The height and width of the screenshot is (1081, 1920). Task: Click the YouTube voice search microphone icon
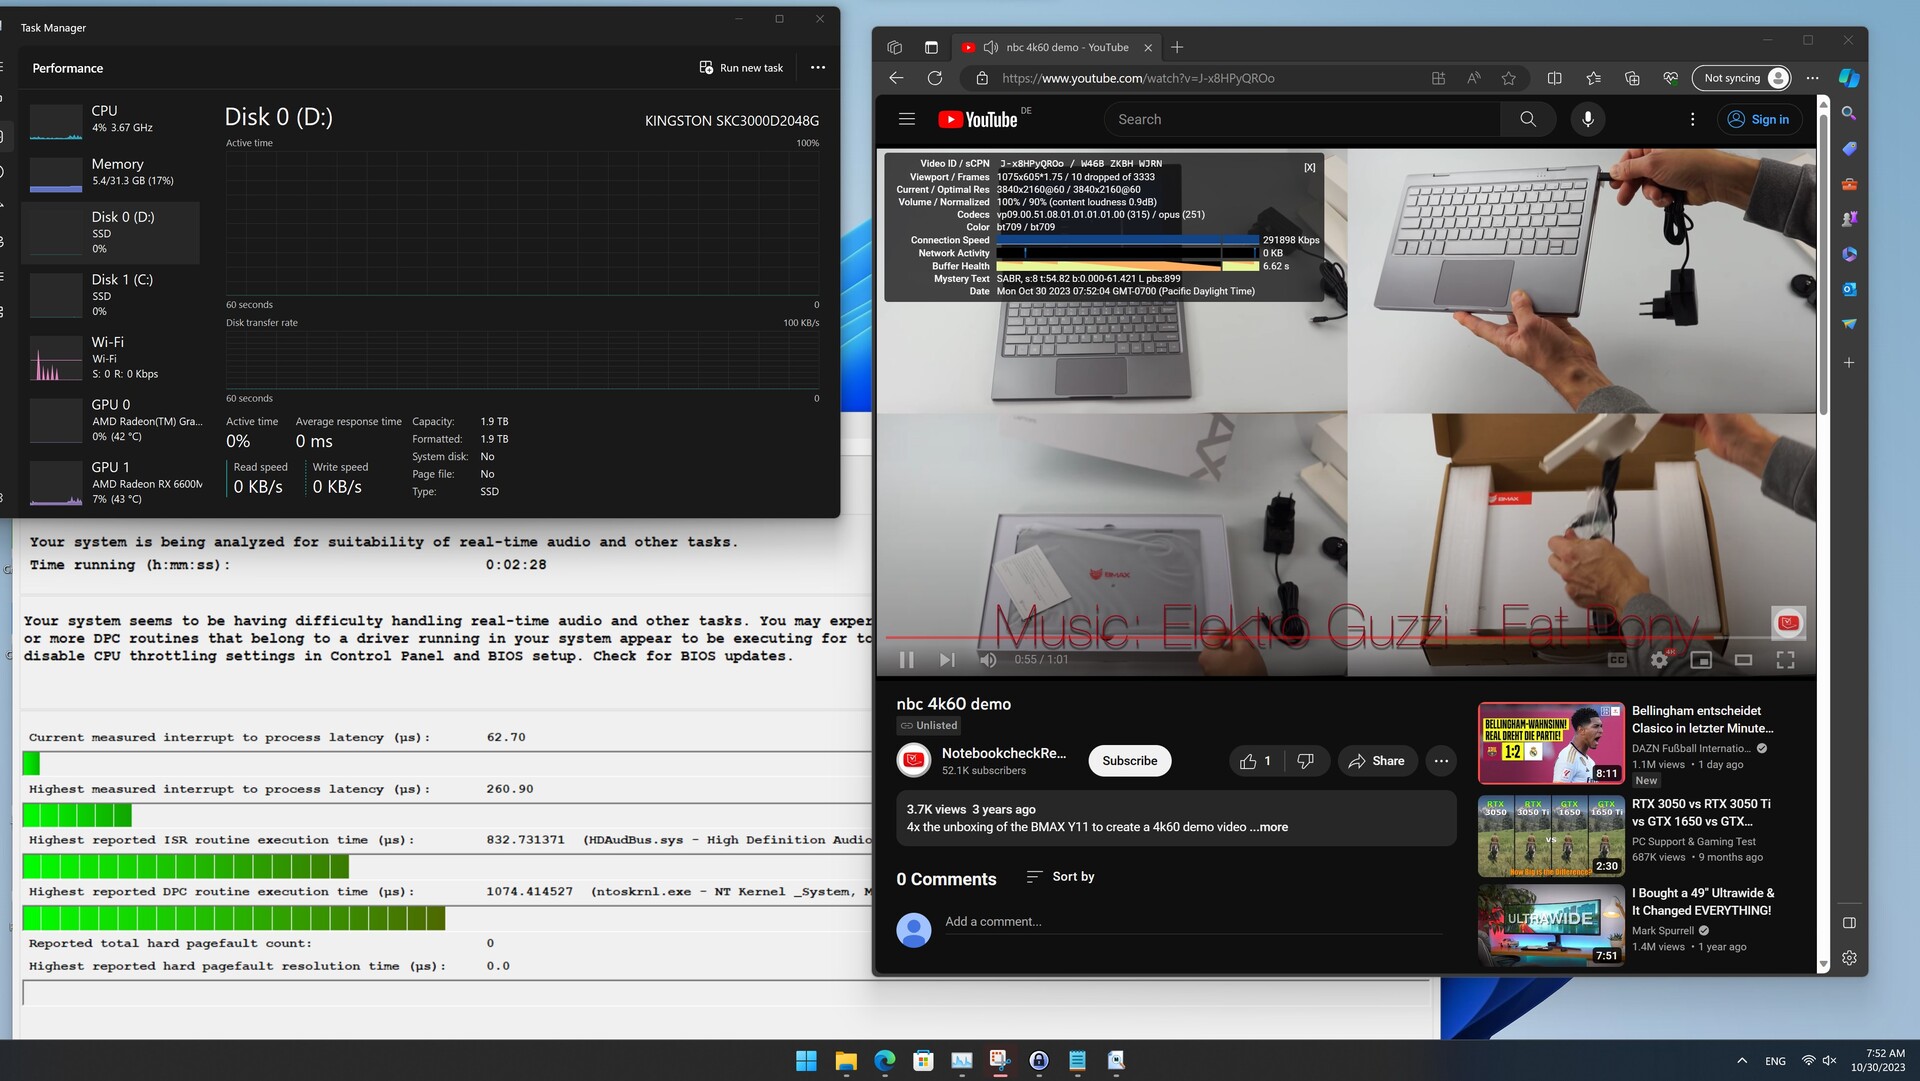pos(1587,119)
